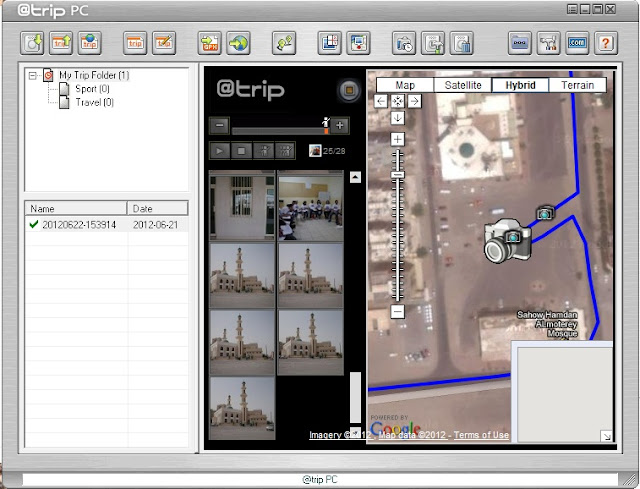This screenshot has width=640, height=489.
Task: Click the map waypoint route toolbar icon
Action: click(284, 43)
